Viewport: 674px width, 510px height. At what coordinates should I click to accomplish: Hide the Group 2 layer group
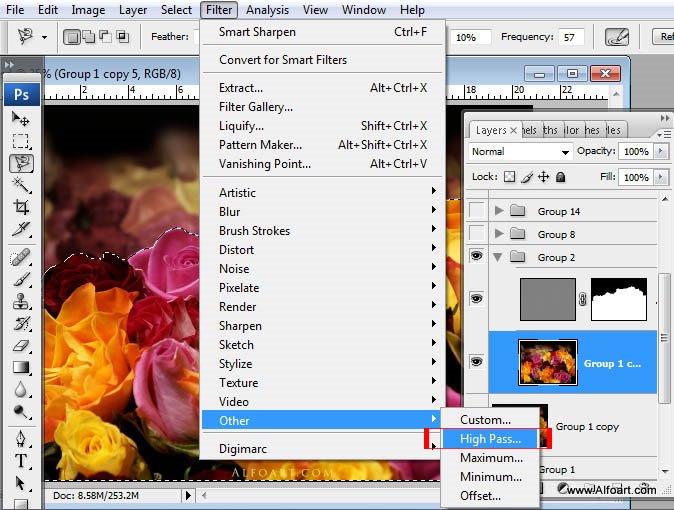(x=477, y=257)
